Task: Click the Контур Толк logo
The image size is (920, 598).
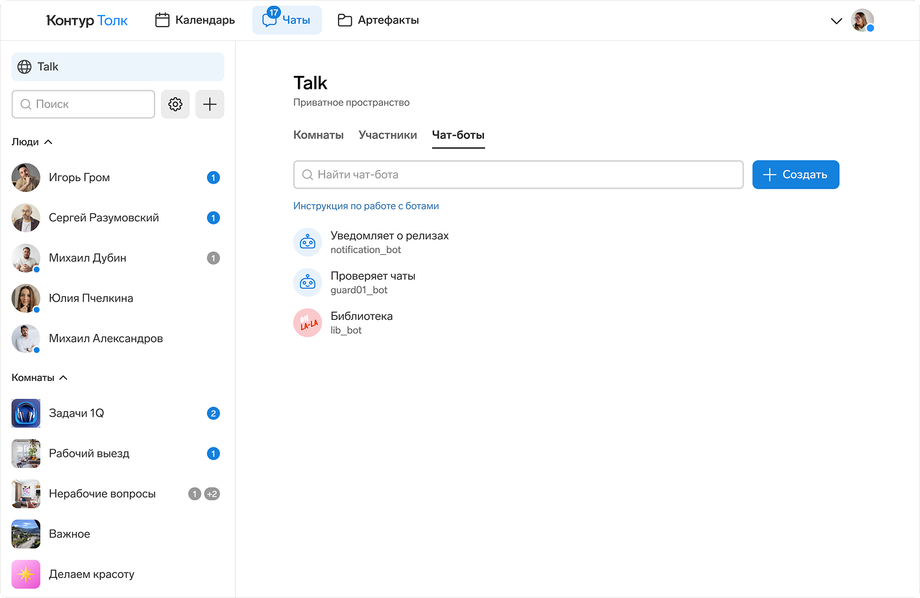Action: coord(87,20)
